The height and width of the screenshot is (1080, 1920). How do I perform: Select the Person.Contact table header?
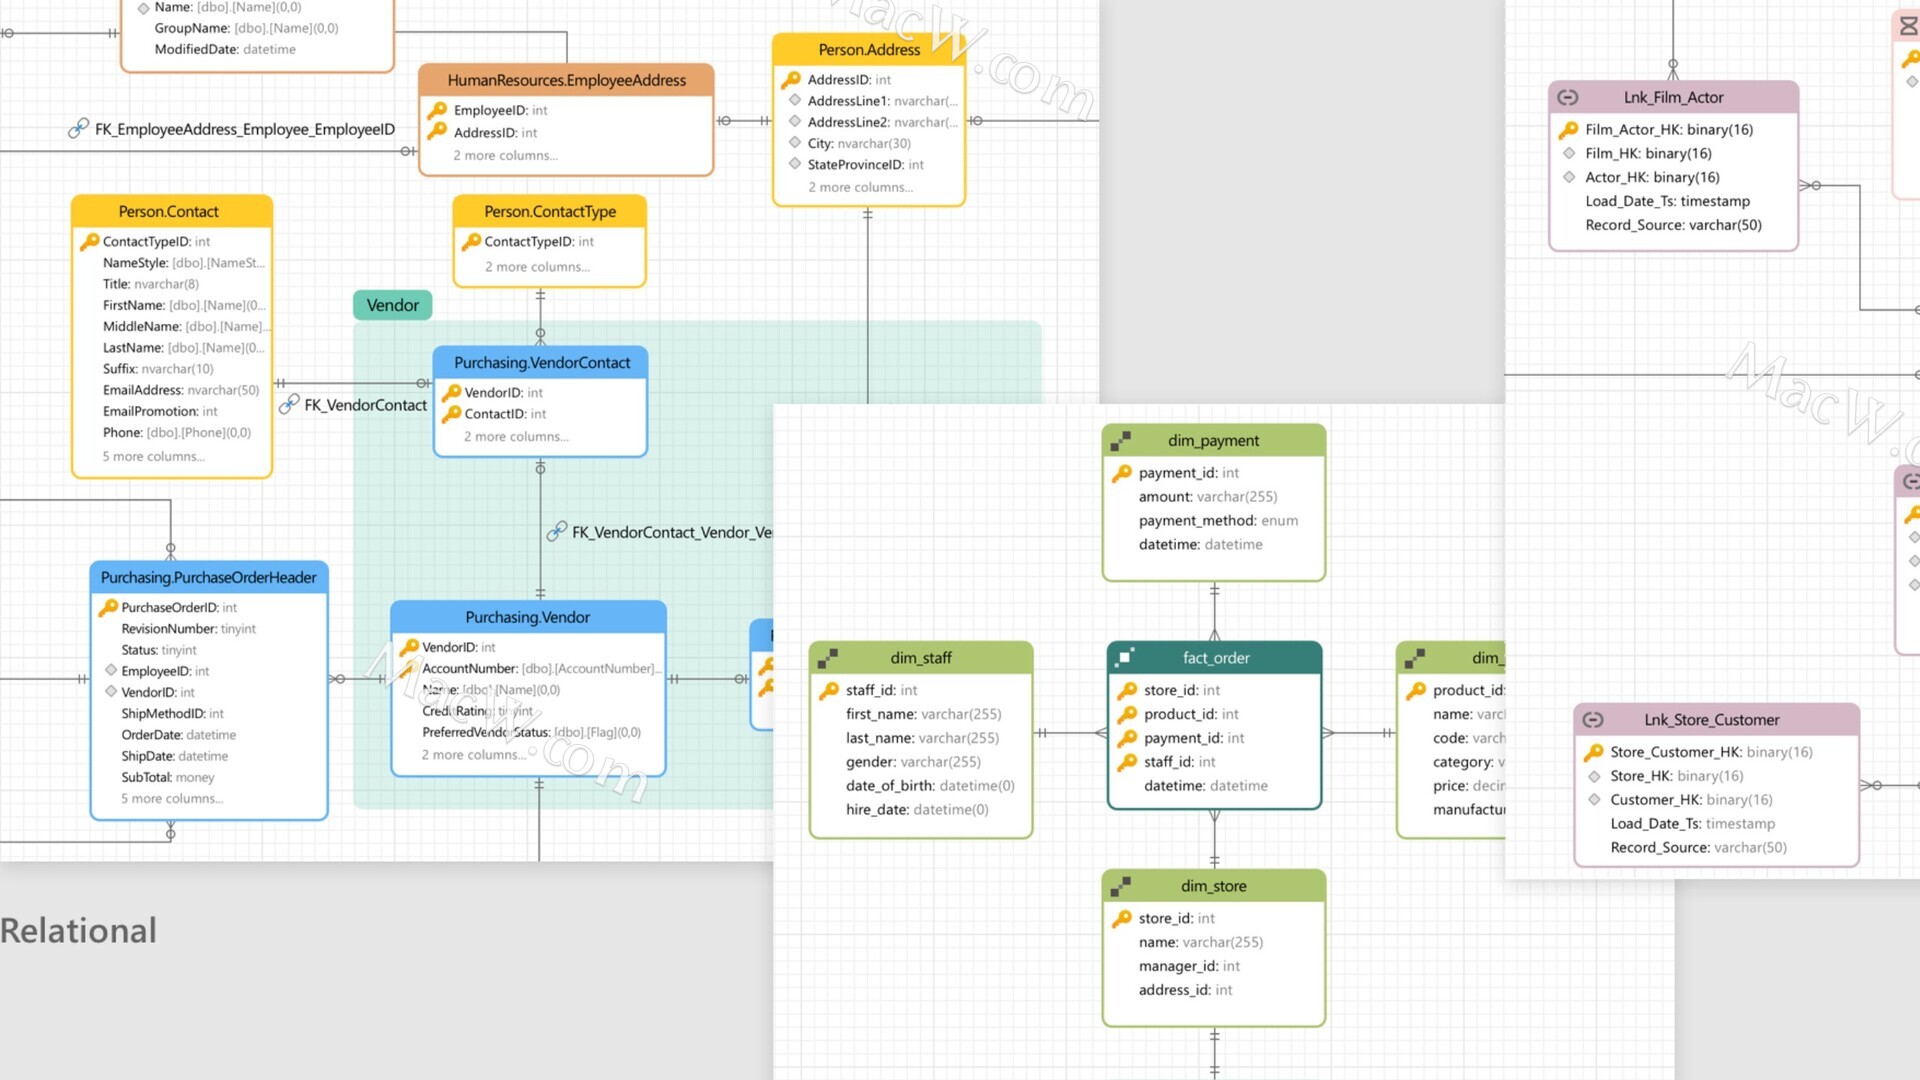pos(172,211)
